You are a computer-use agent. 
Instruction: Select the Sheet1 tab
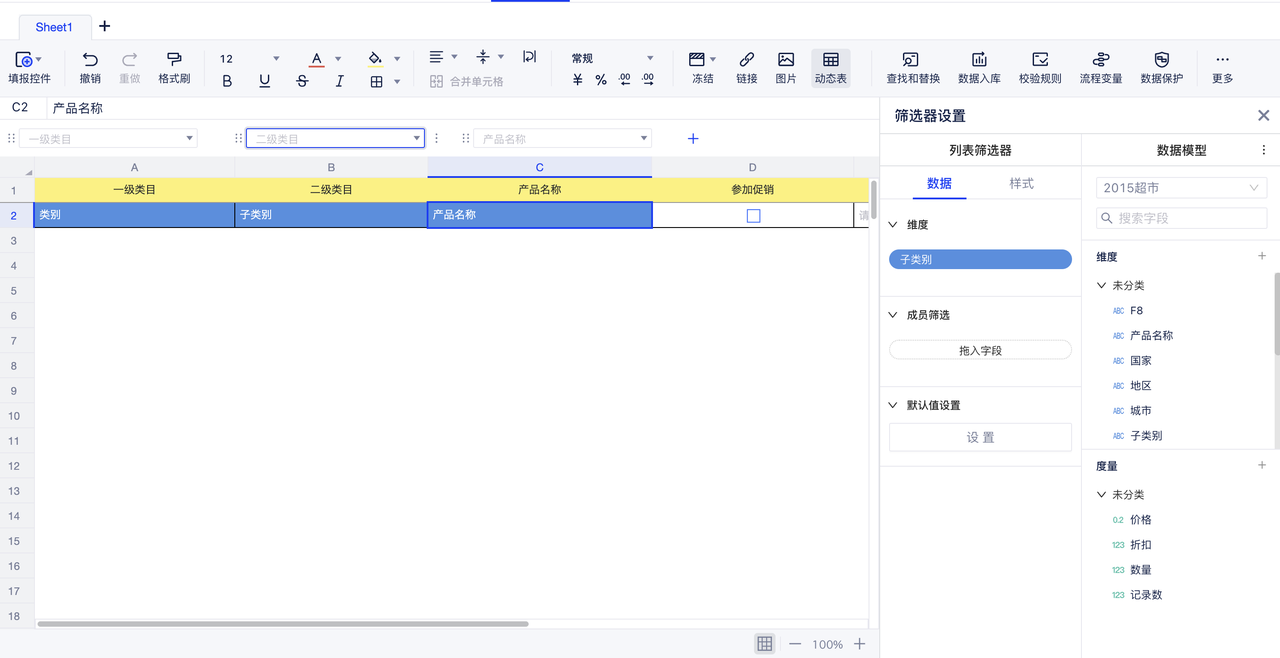54,27
